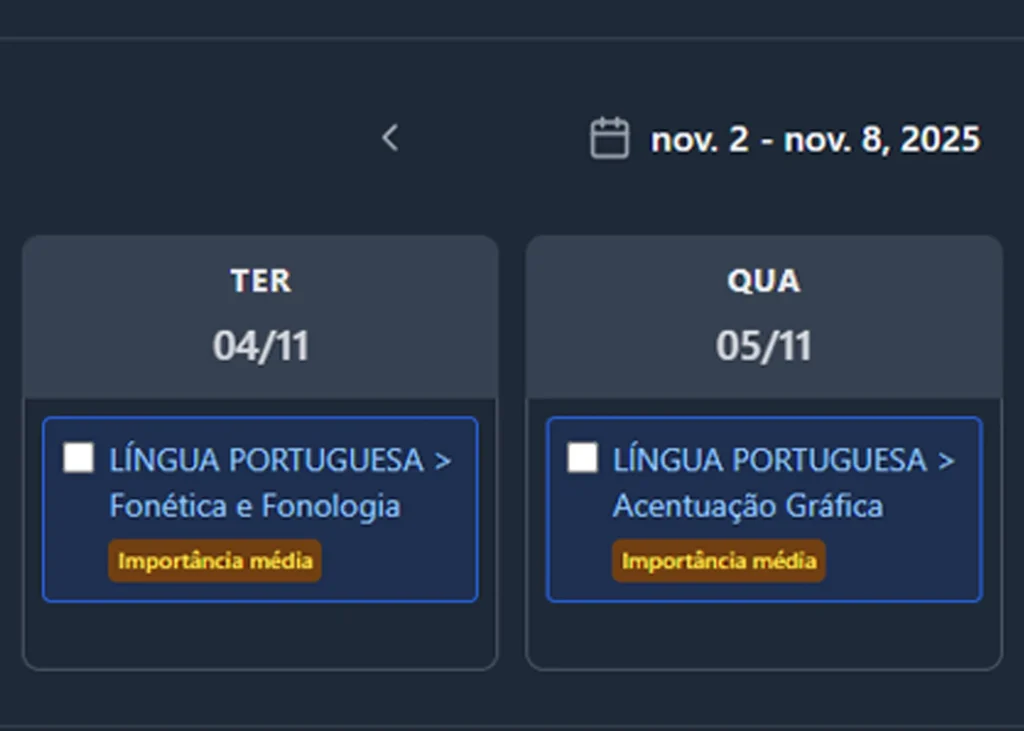Click LÍNGUA PORTUGUESA in Wednesday's task card
The height and width of the screenshot is (731, 1024).
[769, 460]
